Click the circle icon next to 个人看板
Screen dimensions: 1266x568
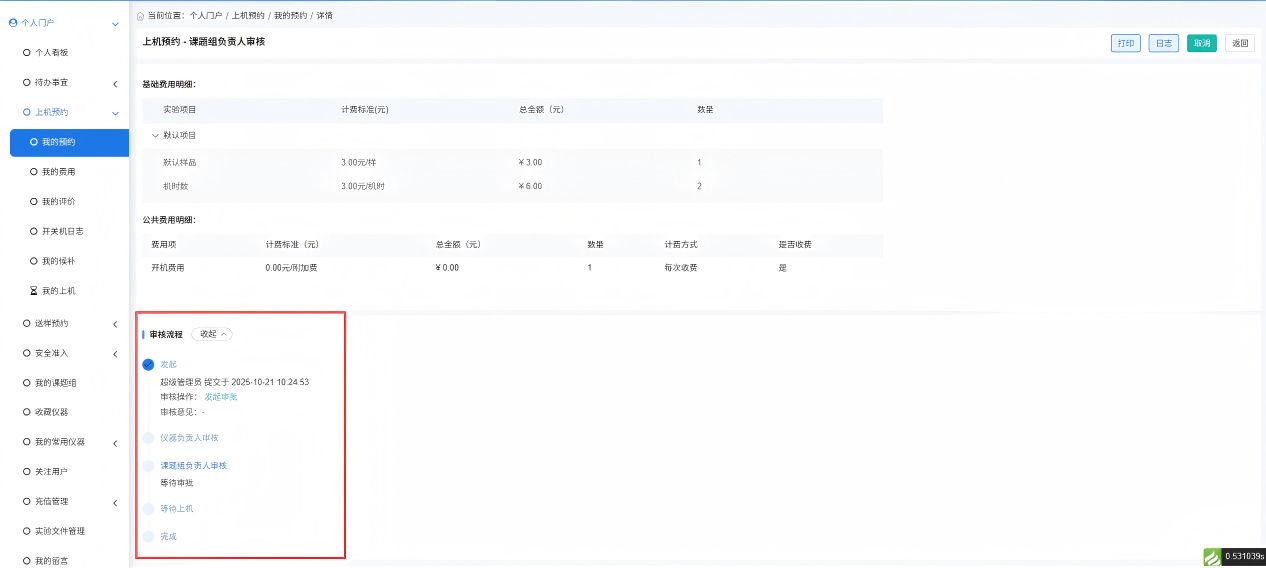click(26, 52)
